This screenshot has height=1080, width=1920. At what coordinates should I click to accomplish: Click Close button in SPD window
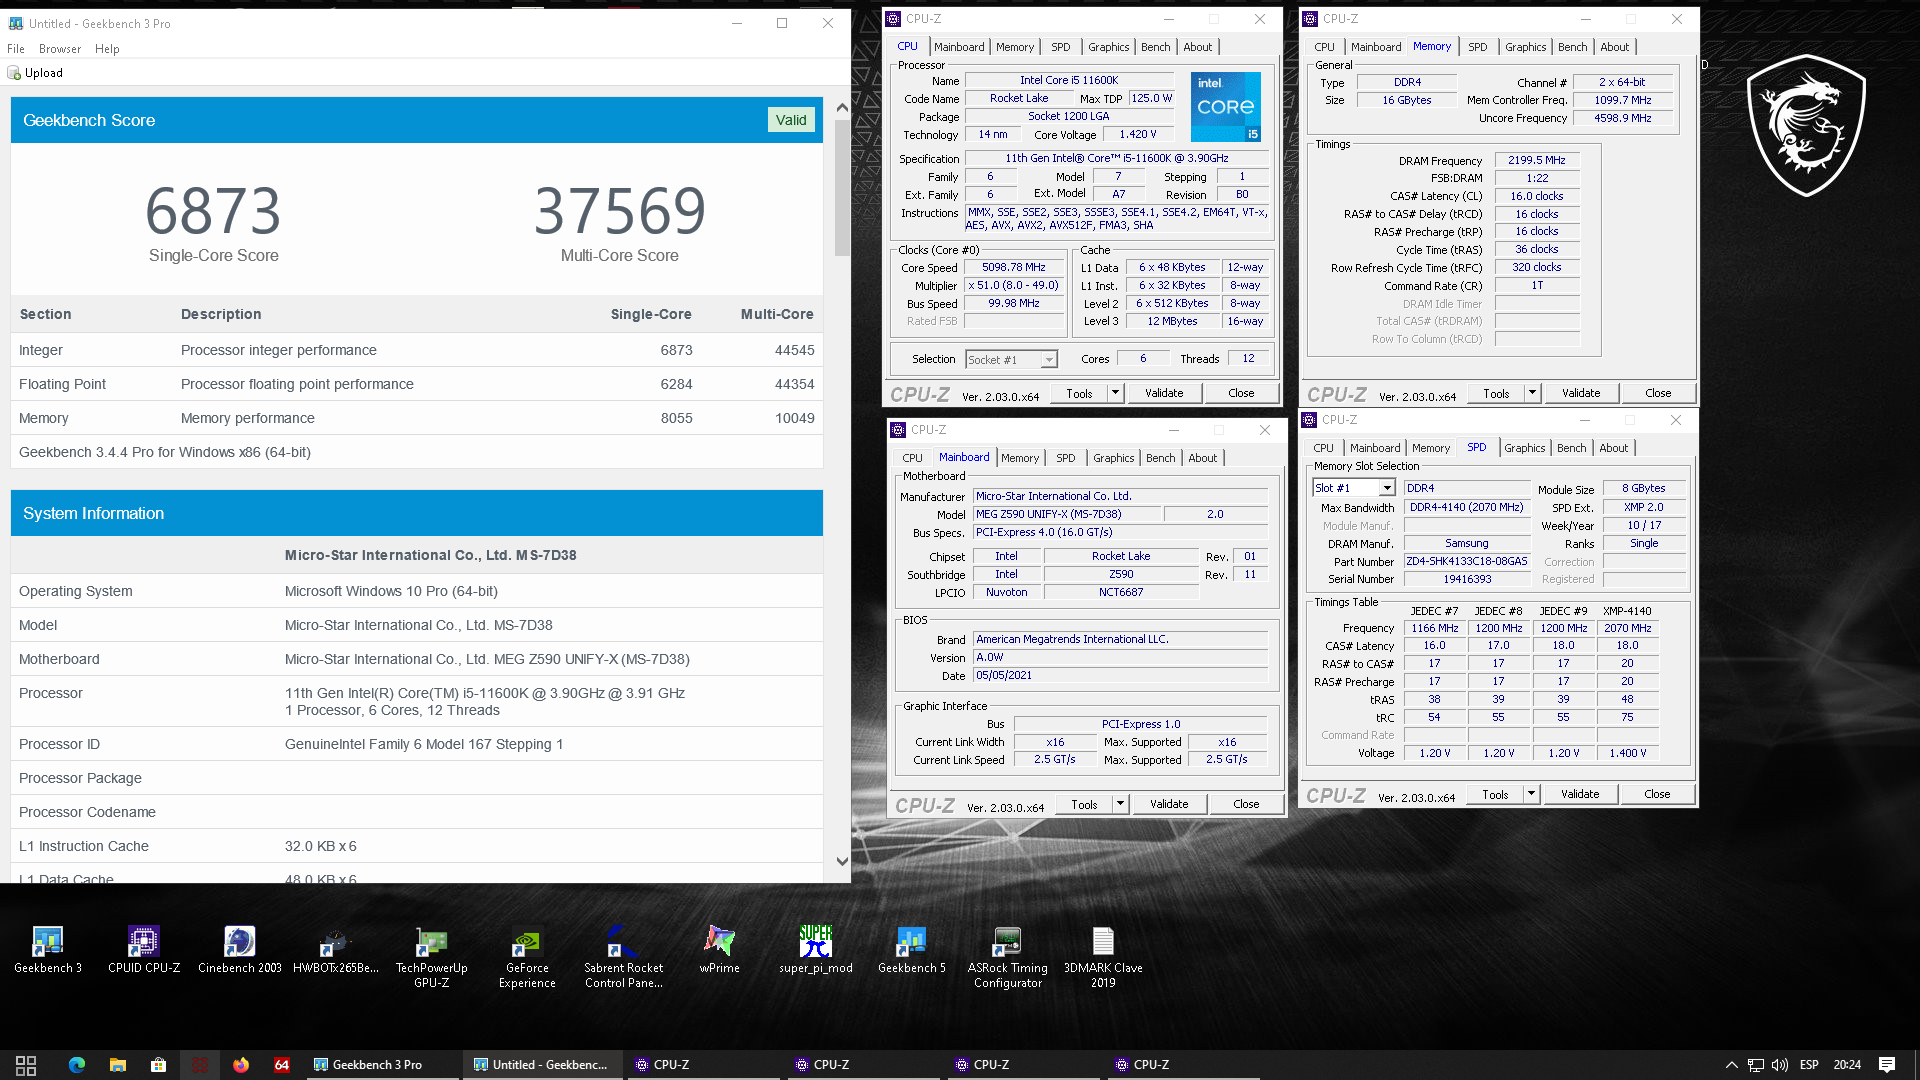click(x=1657, y=794)
